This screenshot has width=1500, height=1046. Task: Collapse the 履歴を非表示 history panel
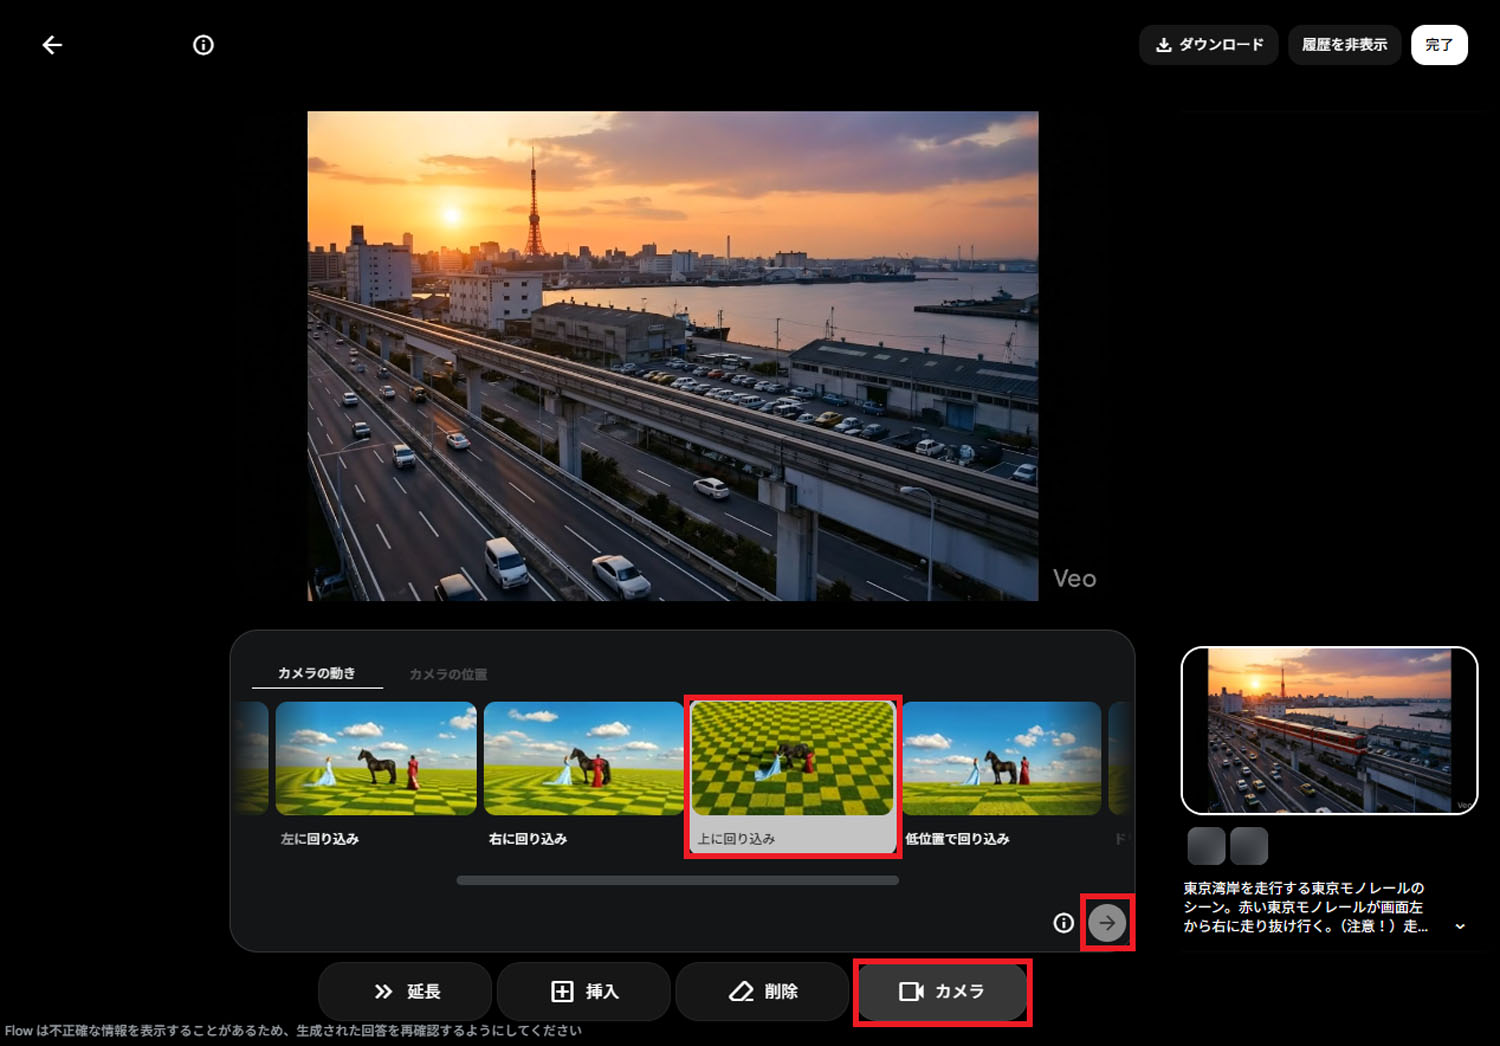1344,44
